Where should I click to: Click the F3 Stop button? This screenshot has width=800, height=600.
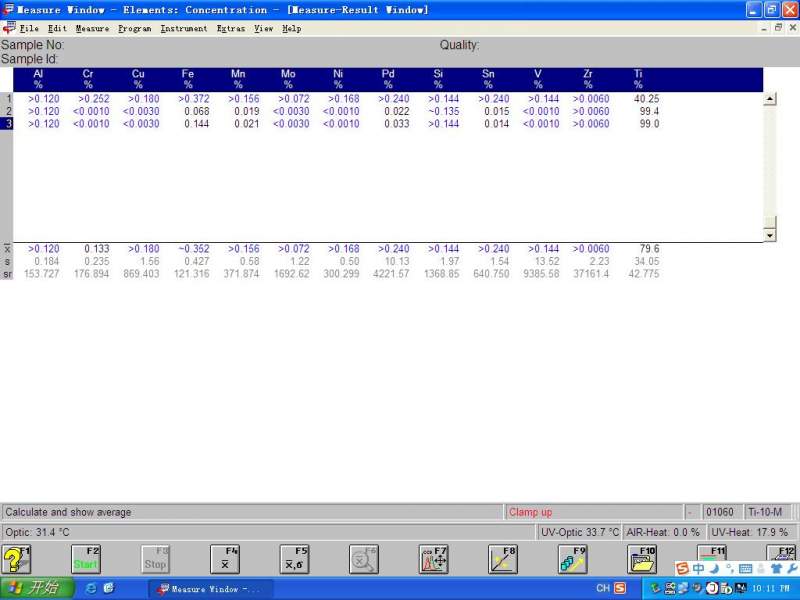point(155,560)
